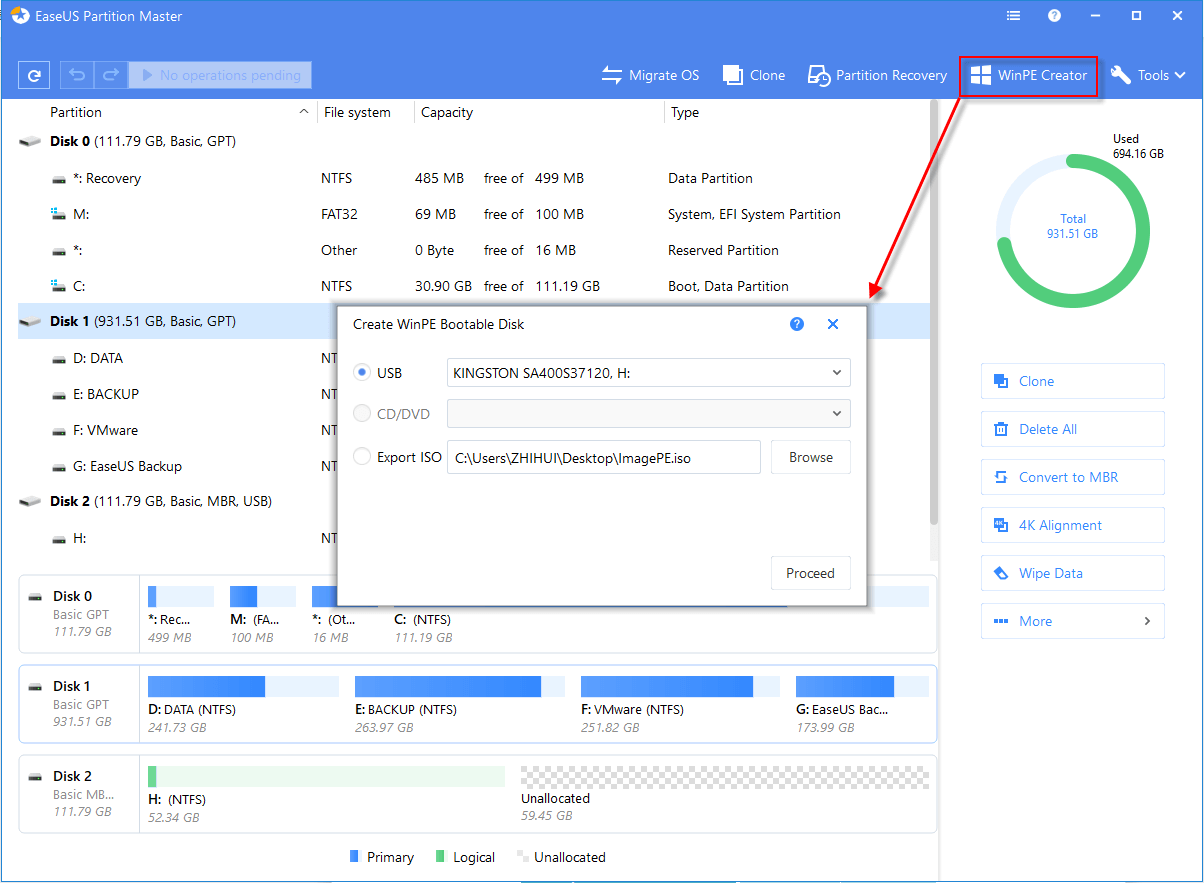Screen dimensions: 1204x883
Task: Click the ISO file path input field
Action: (603, 458)
